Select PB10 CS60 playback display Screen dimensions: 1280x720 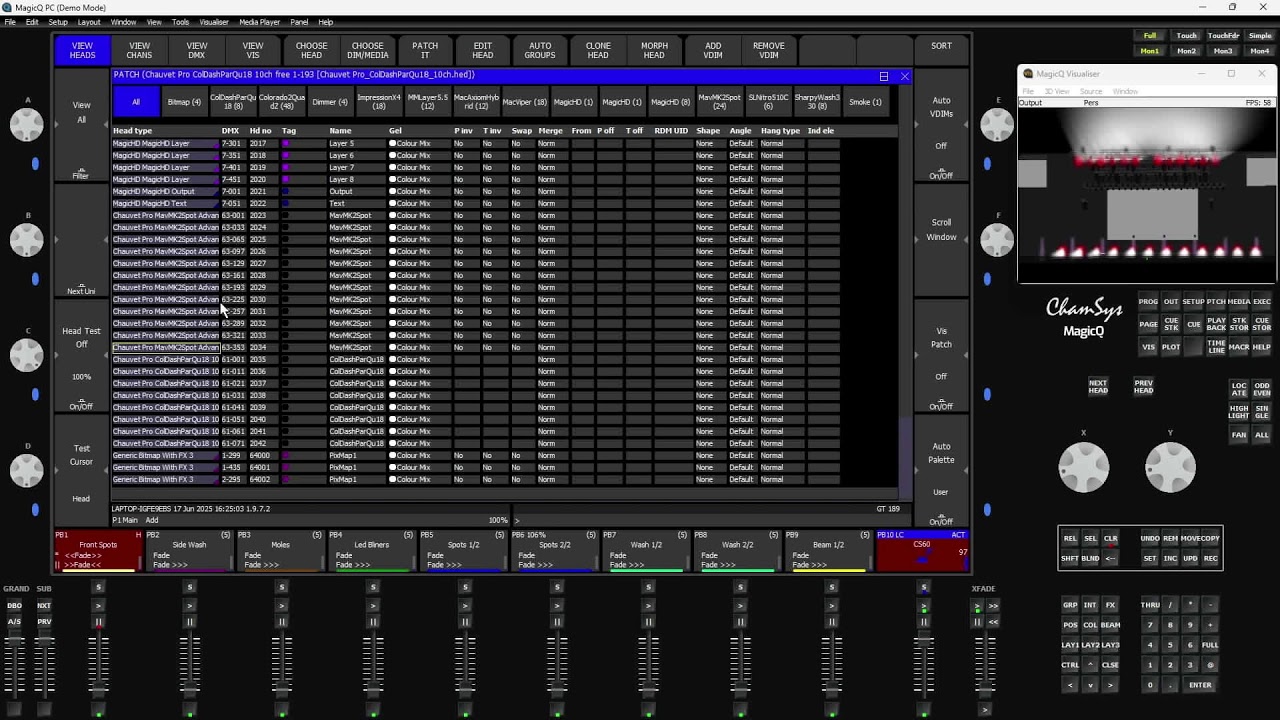pyautogui.click(x=922, y=552)
